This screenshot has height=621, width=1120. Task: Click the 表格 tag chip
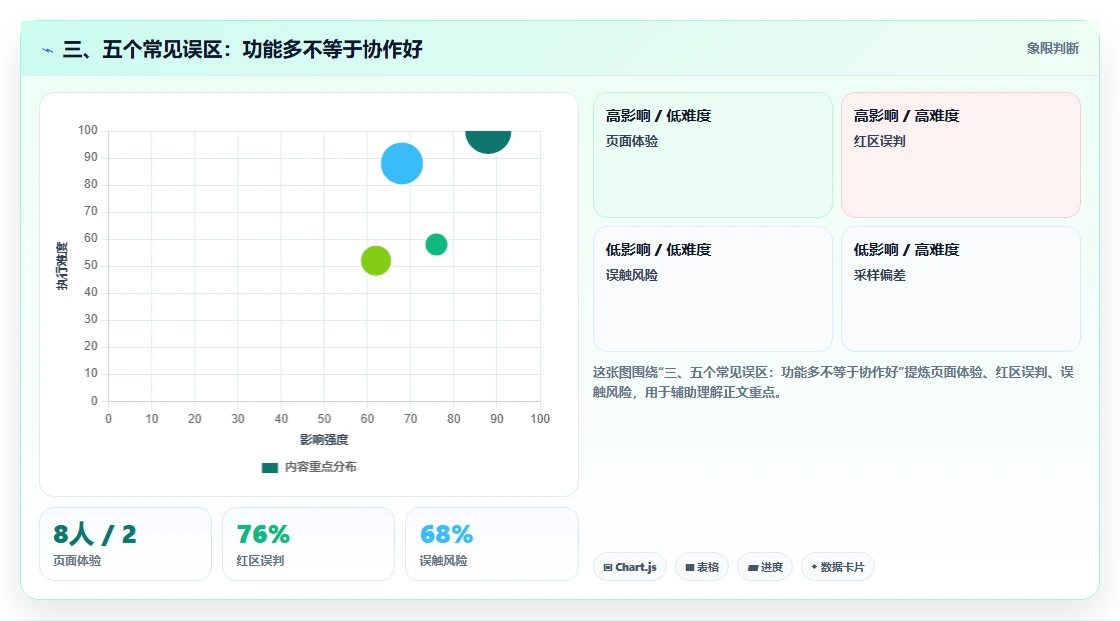click(702, 567)
